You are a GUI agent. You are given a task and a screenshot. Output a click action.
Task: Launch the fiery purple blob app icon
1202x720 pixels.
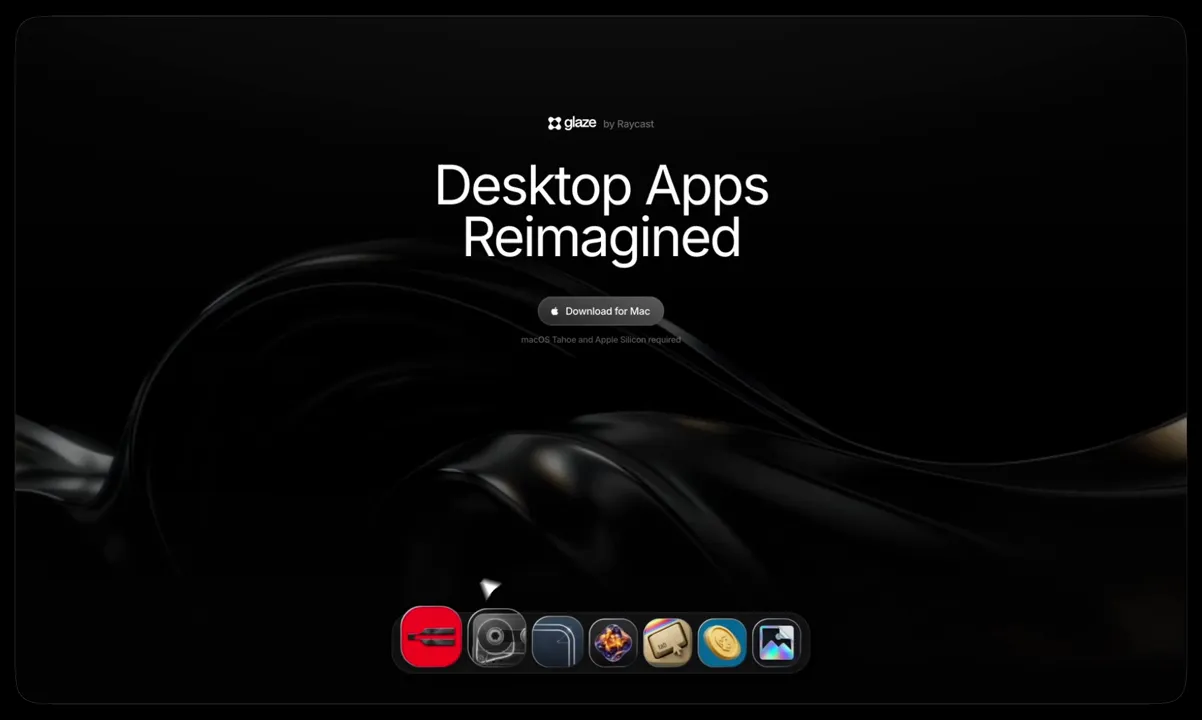click(x=613, y=642)
